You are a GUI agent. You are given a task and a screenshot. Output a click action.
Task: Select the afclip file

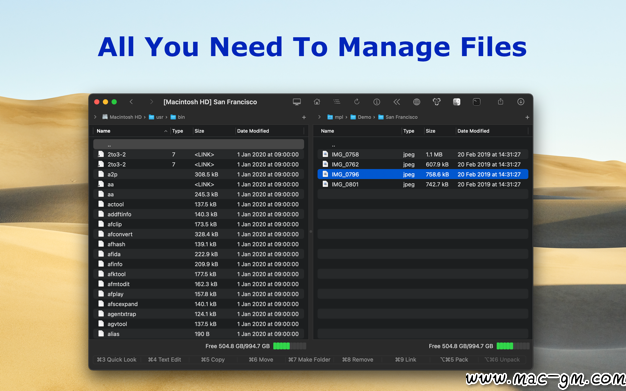pyautogui.click(x=198, y=224)
